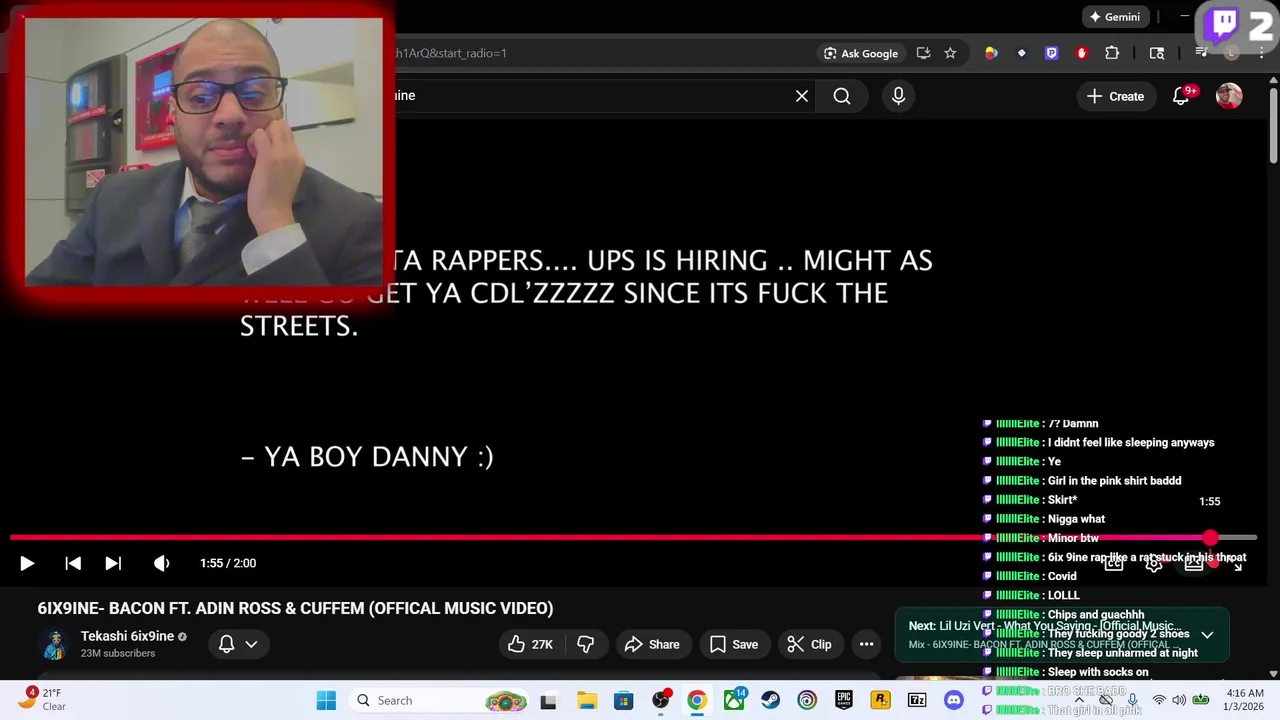Install this page as an app

(923, 53)
